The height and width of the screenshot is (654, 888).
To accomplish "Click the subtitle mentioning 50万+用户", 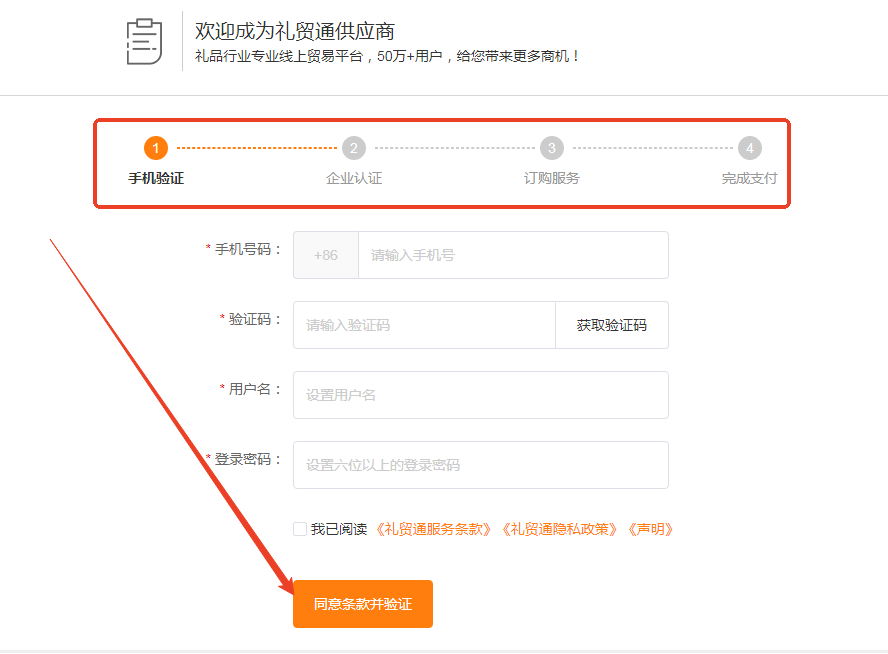I will click(x=387, y=56).
